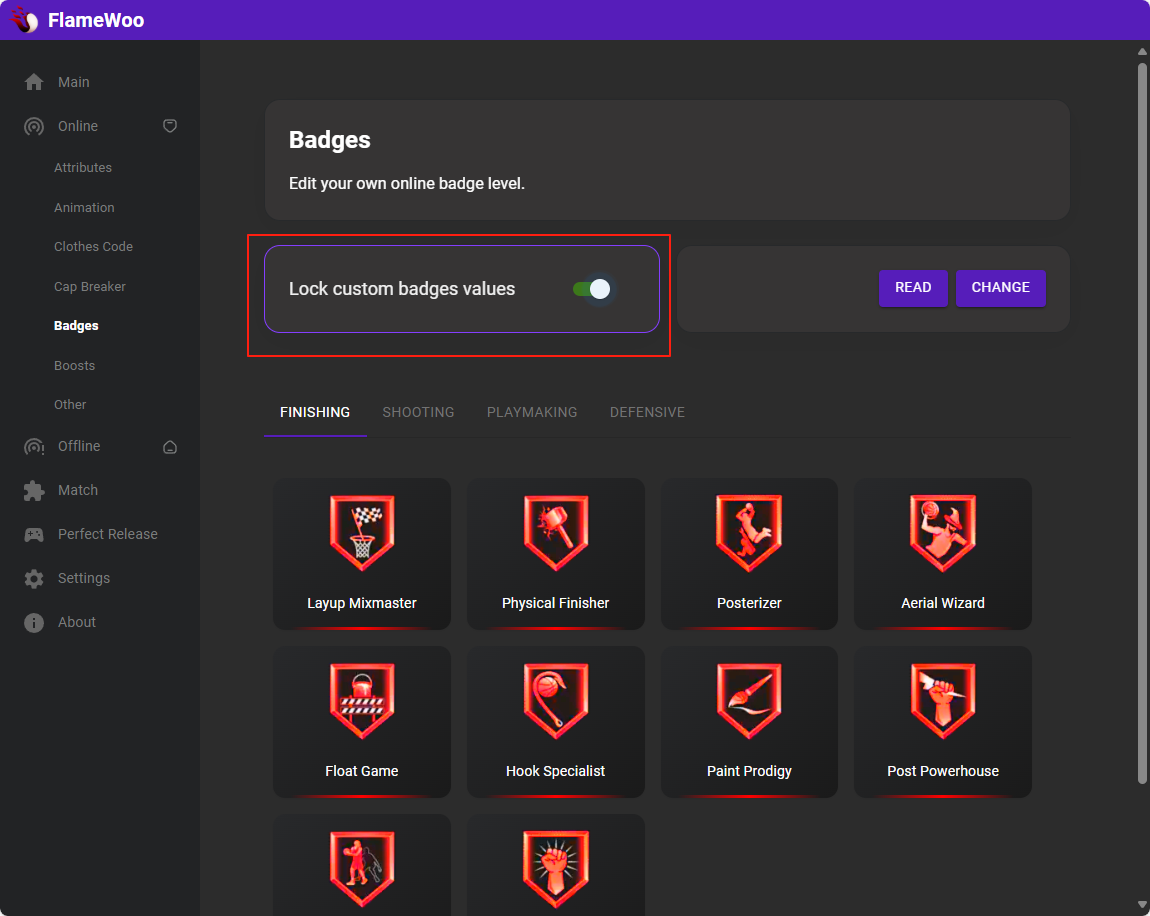Click the CHANGE button
This screenshot has width=1150, height=916.
(x=1000, y=287)
